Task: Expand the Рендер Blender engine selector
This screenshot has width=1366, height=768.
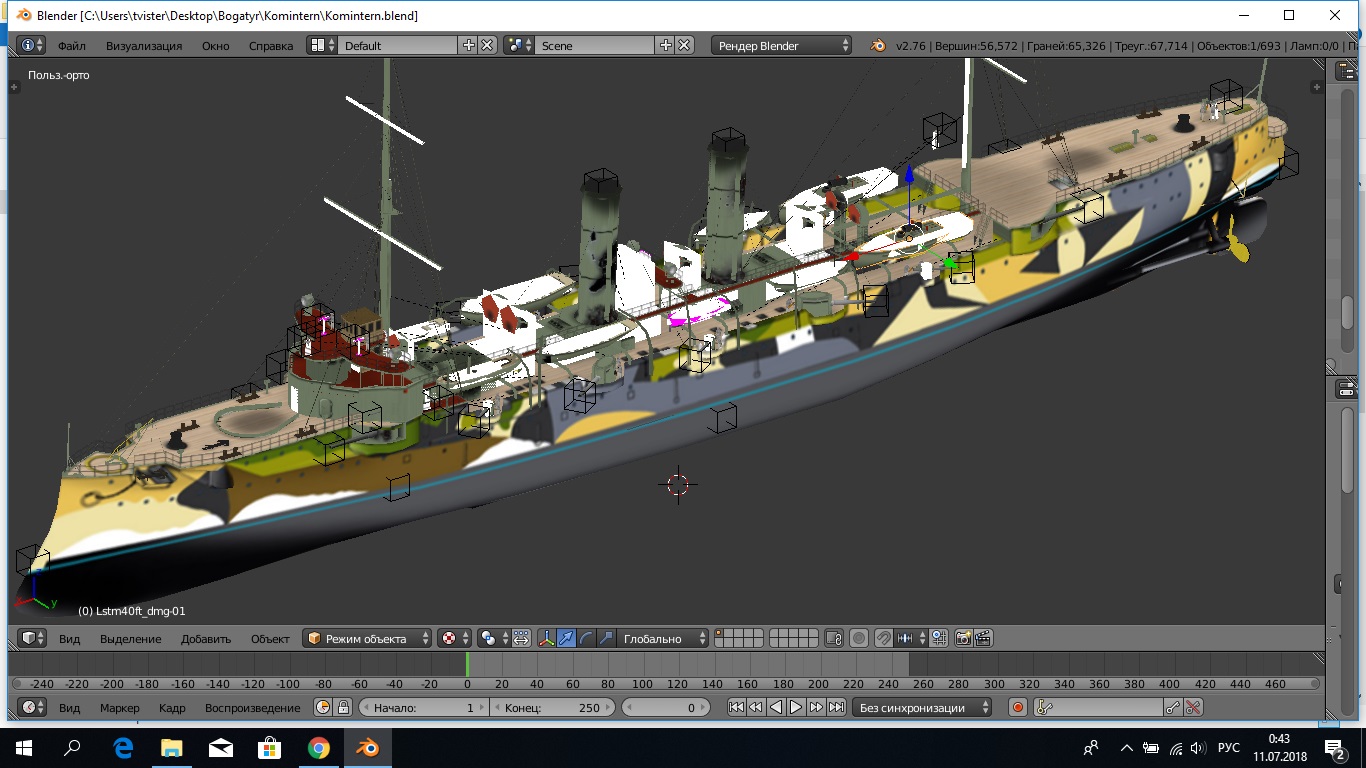Action: tap(782, 45)
